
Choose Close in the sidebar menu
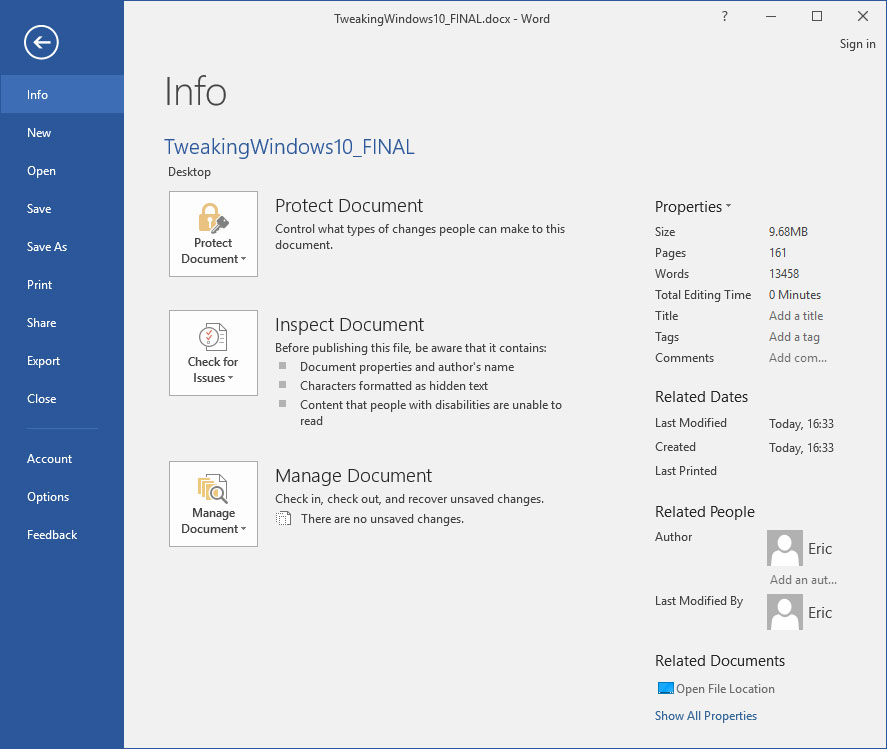coord(62,399)
